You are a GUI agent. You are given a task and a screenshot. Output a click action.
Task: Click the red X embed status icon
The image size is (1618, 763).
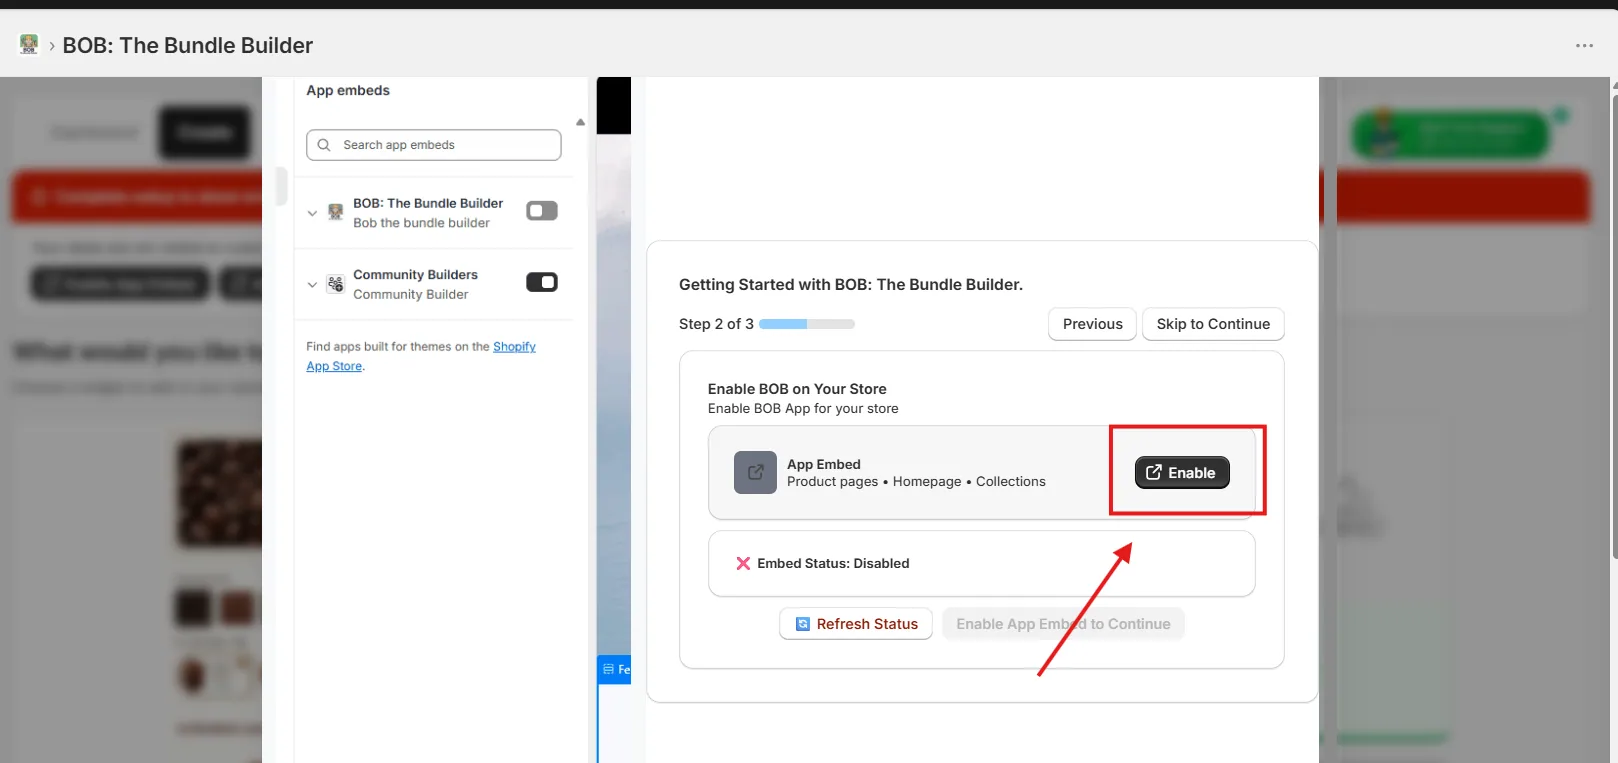click(x=743, y=563)
